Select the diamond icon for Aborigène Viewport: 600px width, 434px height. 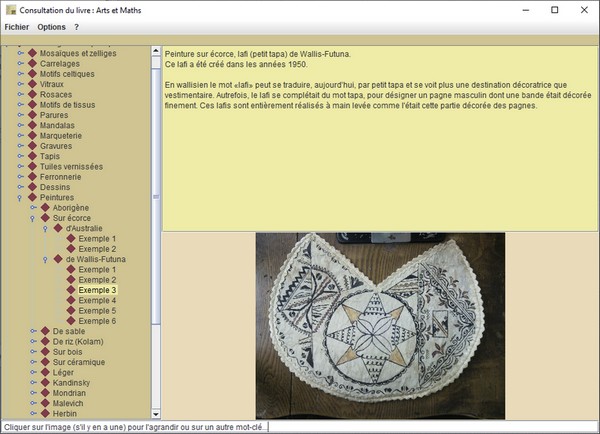(45, 207)
